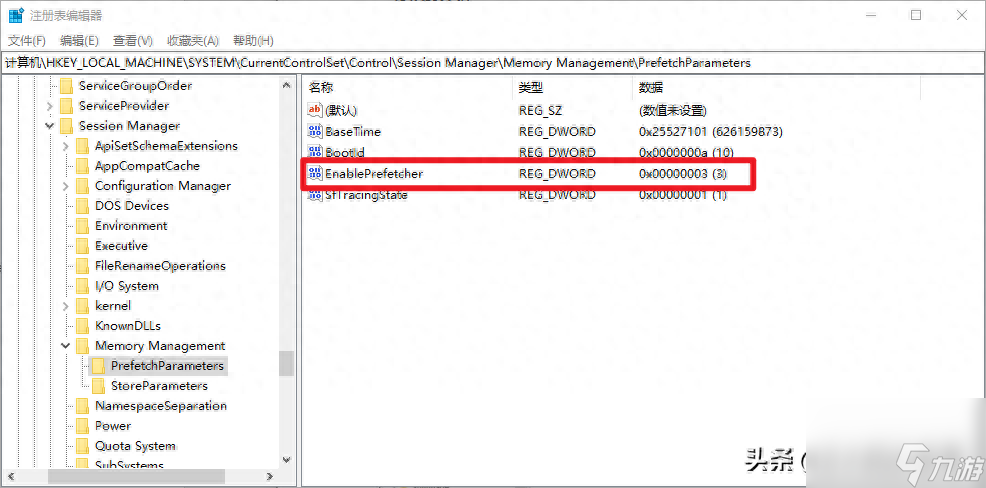Click the I/O System folder icon
986x488 pixels.
click(x=82, y=286)
